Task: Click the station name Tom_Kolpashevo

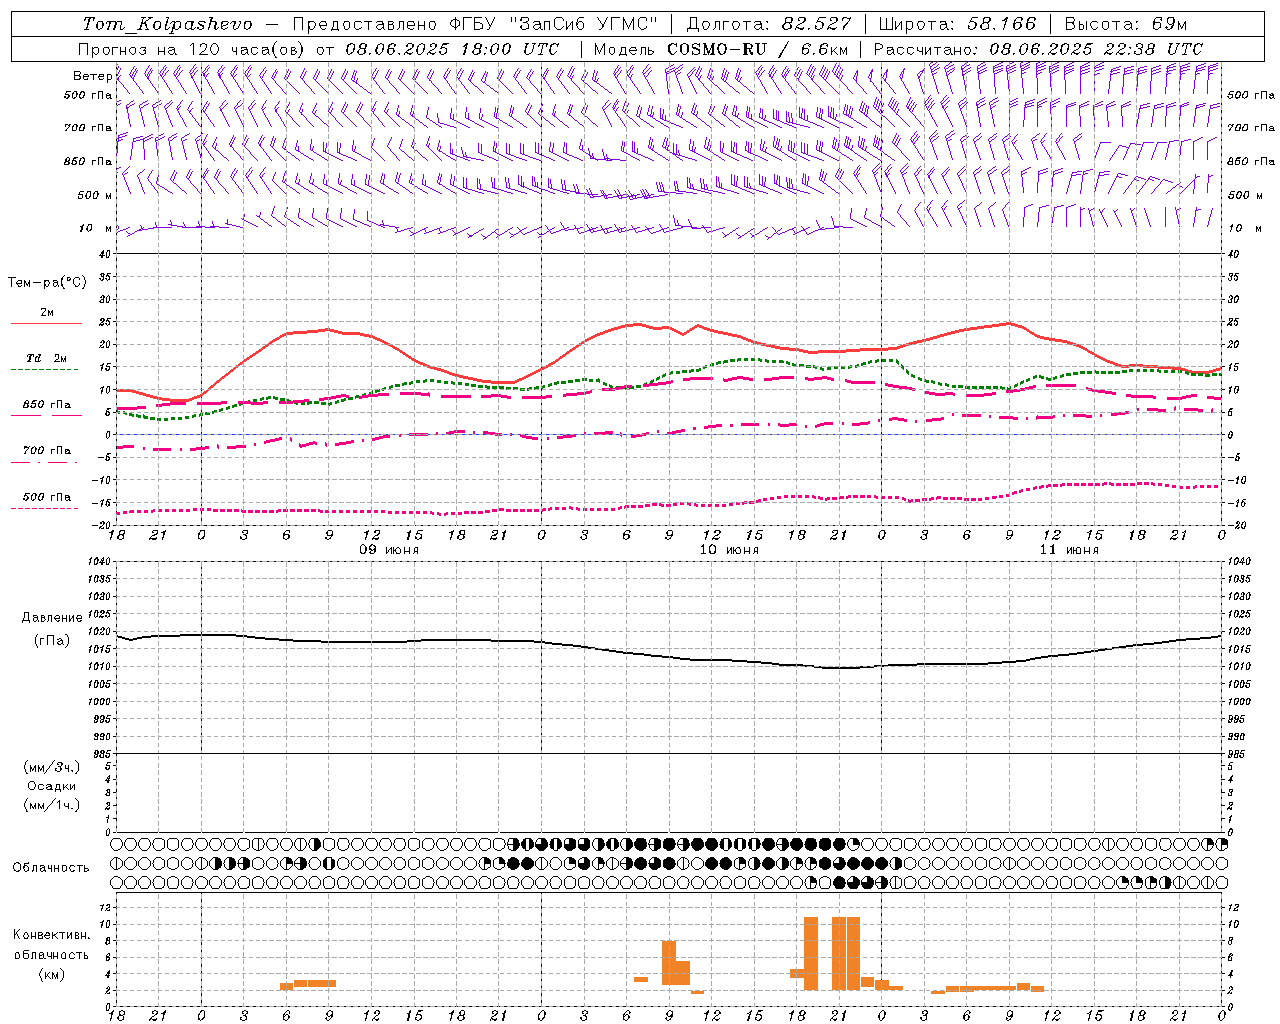Action: [x=167, y=24]
